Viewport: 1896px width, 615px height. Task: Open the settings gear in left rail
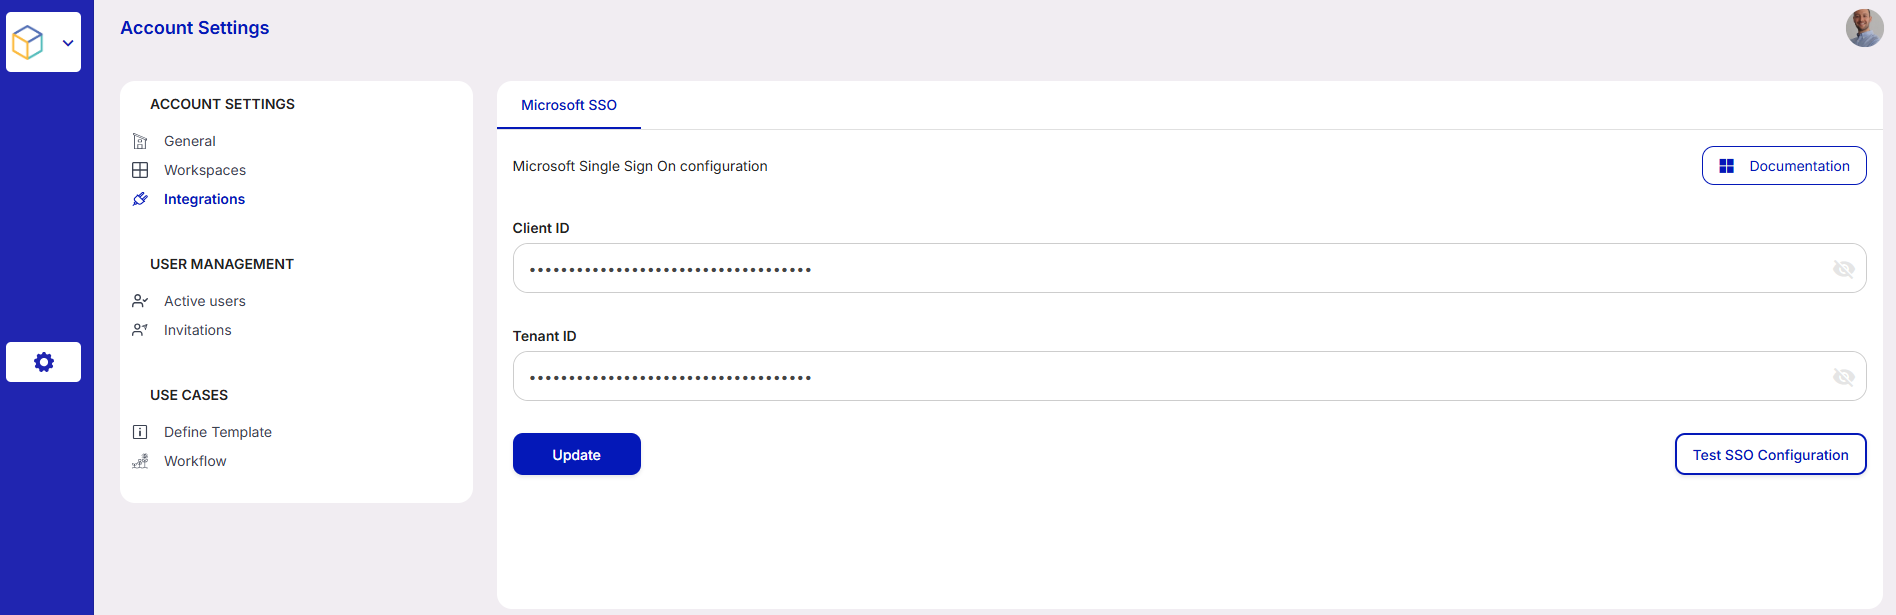[44, 362]
